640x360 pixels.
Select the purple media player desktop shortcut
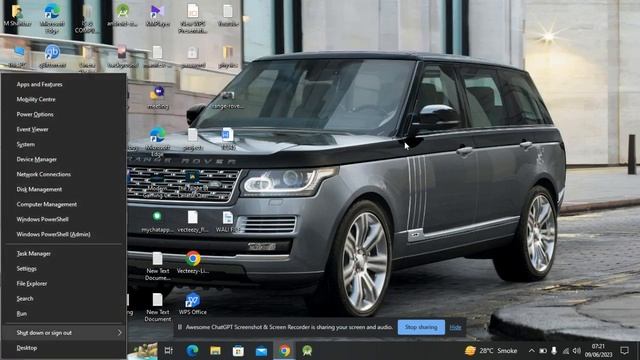[158, 15]
